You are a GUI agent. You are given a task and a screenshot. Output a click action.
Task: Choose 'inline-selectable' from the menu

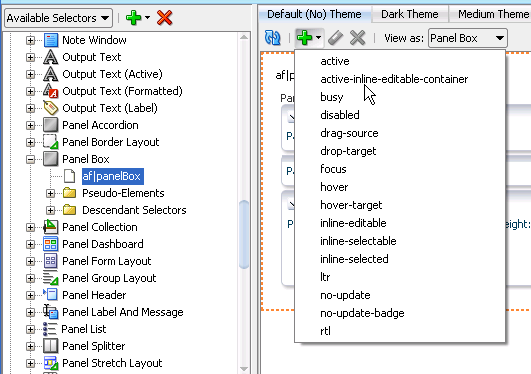click(x=400, y=241)
